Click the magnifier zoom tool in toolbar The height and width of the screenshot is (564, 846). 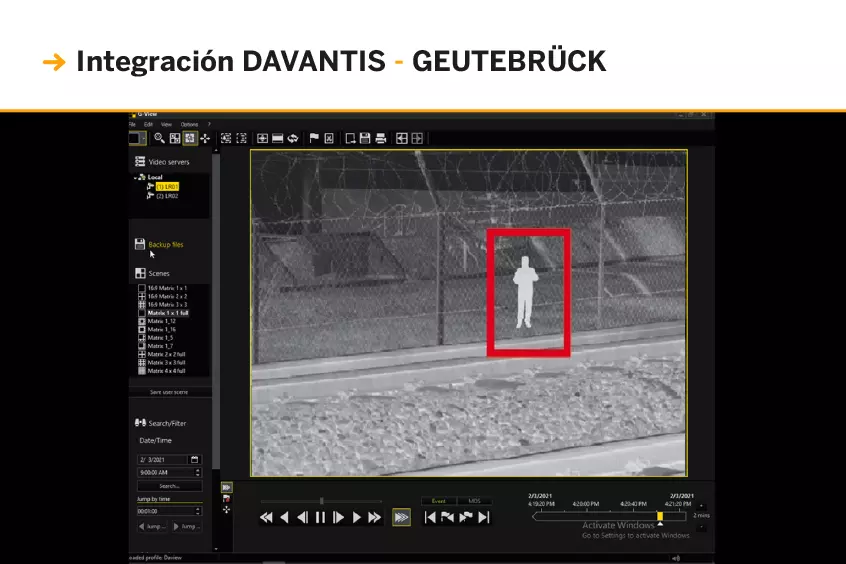pyautogui.click(x=159, y=138)
